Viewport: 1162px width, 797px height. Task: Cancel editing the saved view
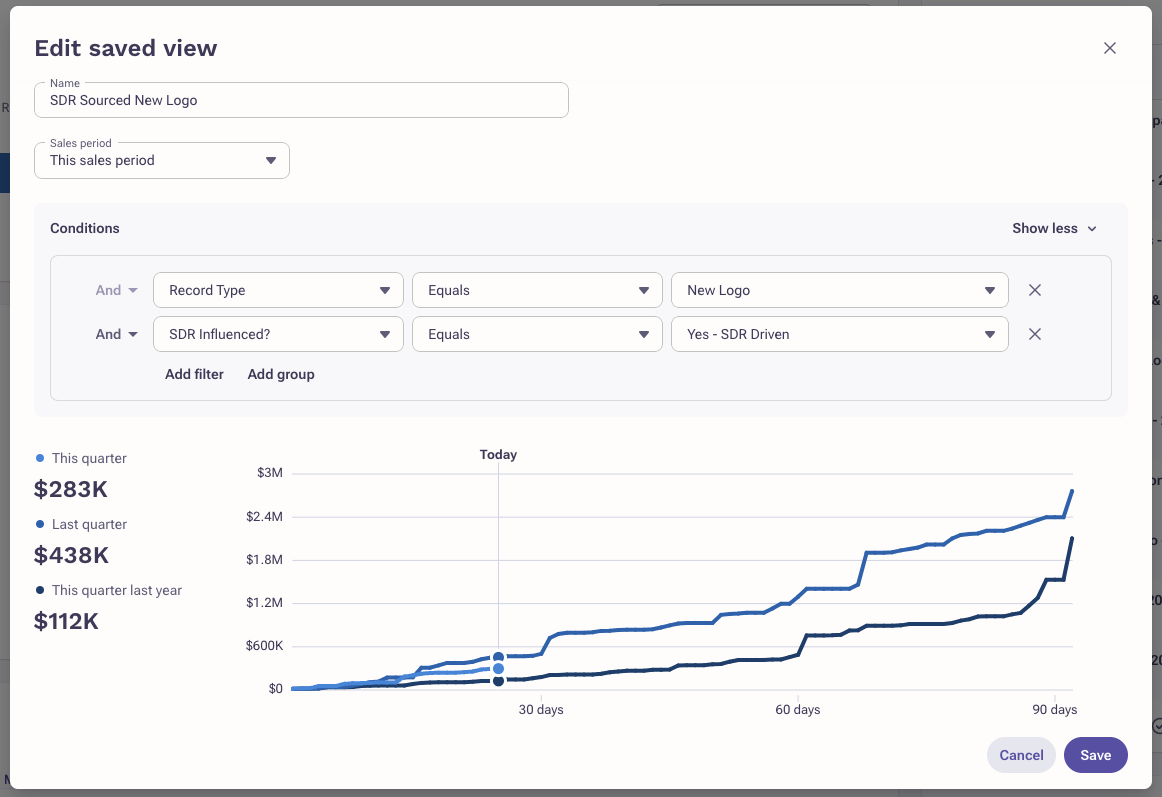point(1021,755)
